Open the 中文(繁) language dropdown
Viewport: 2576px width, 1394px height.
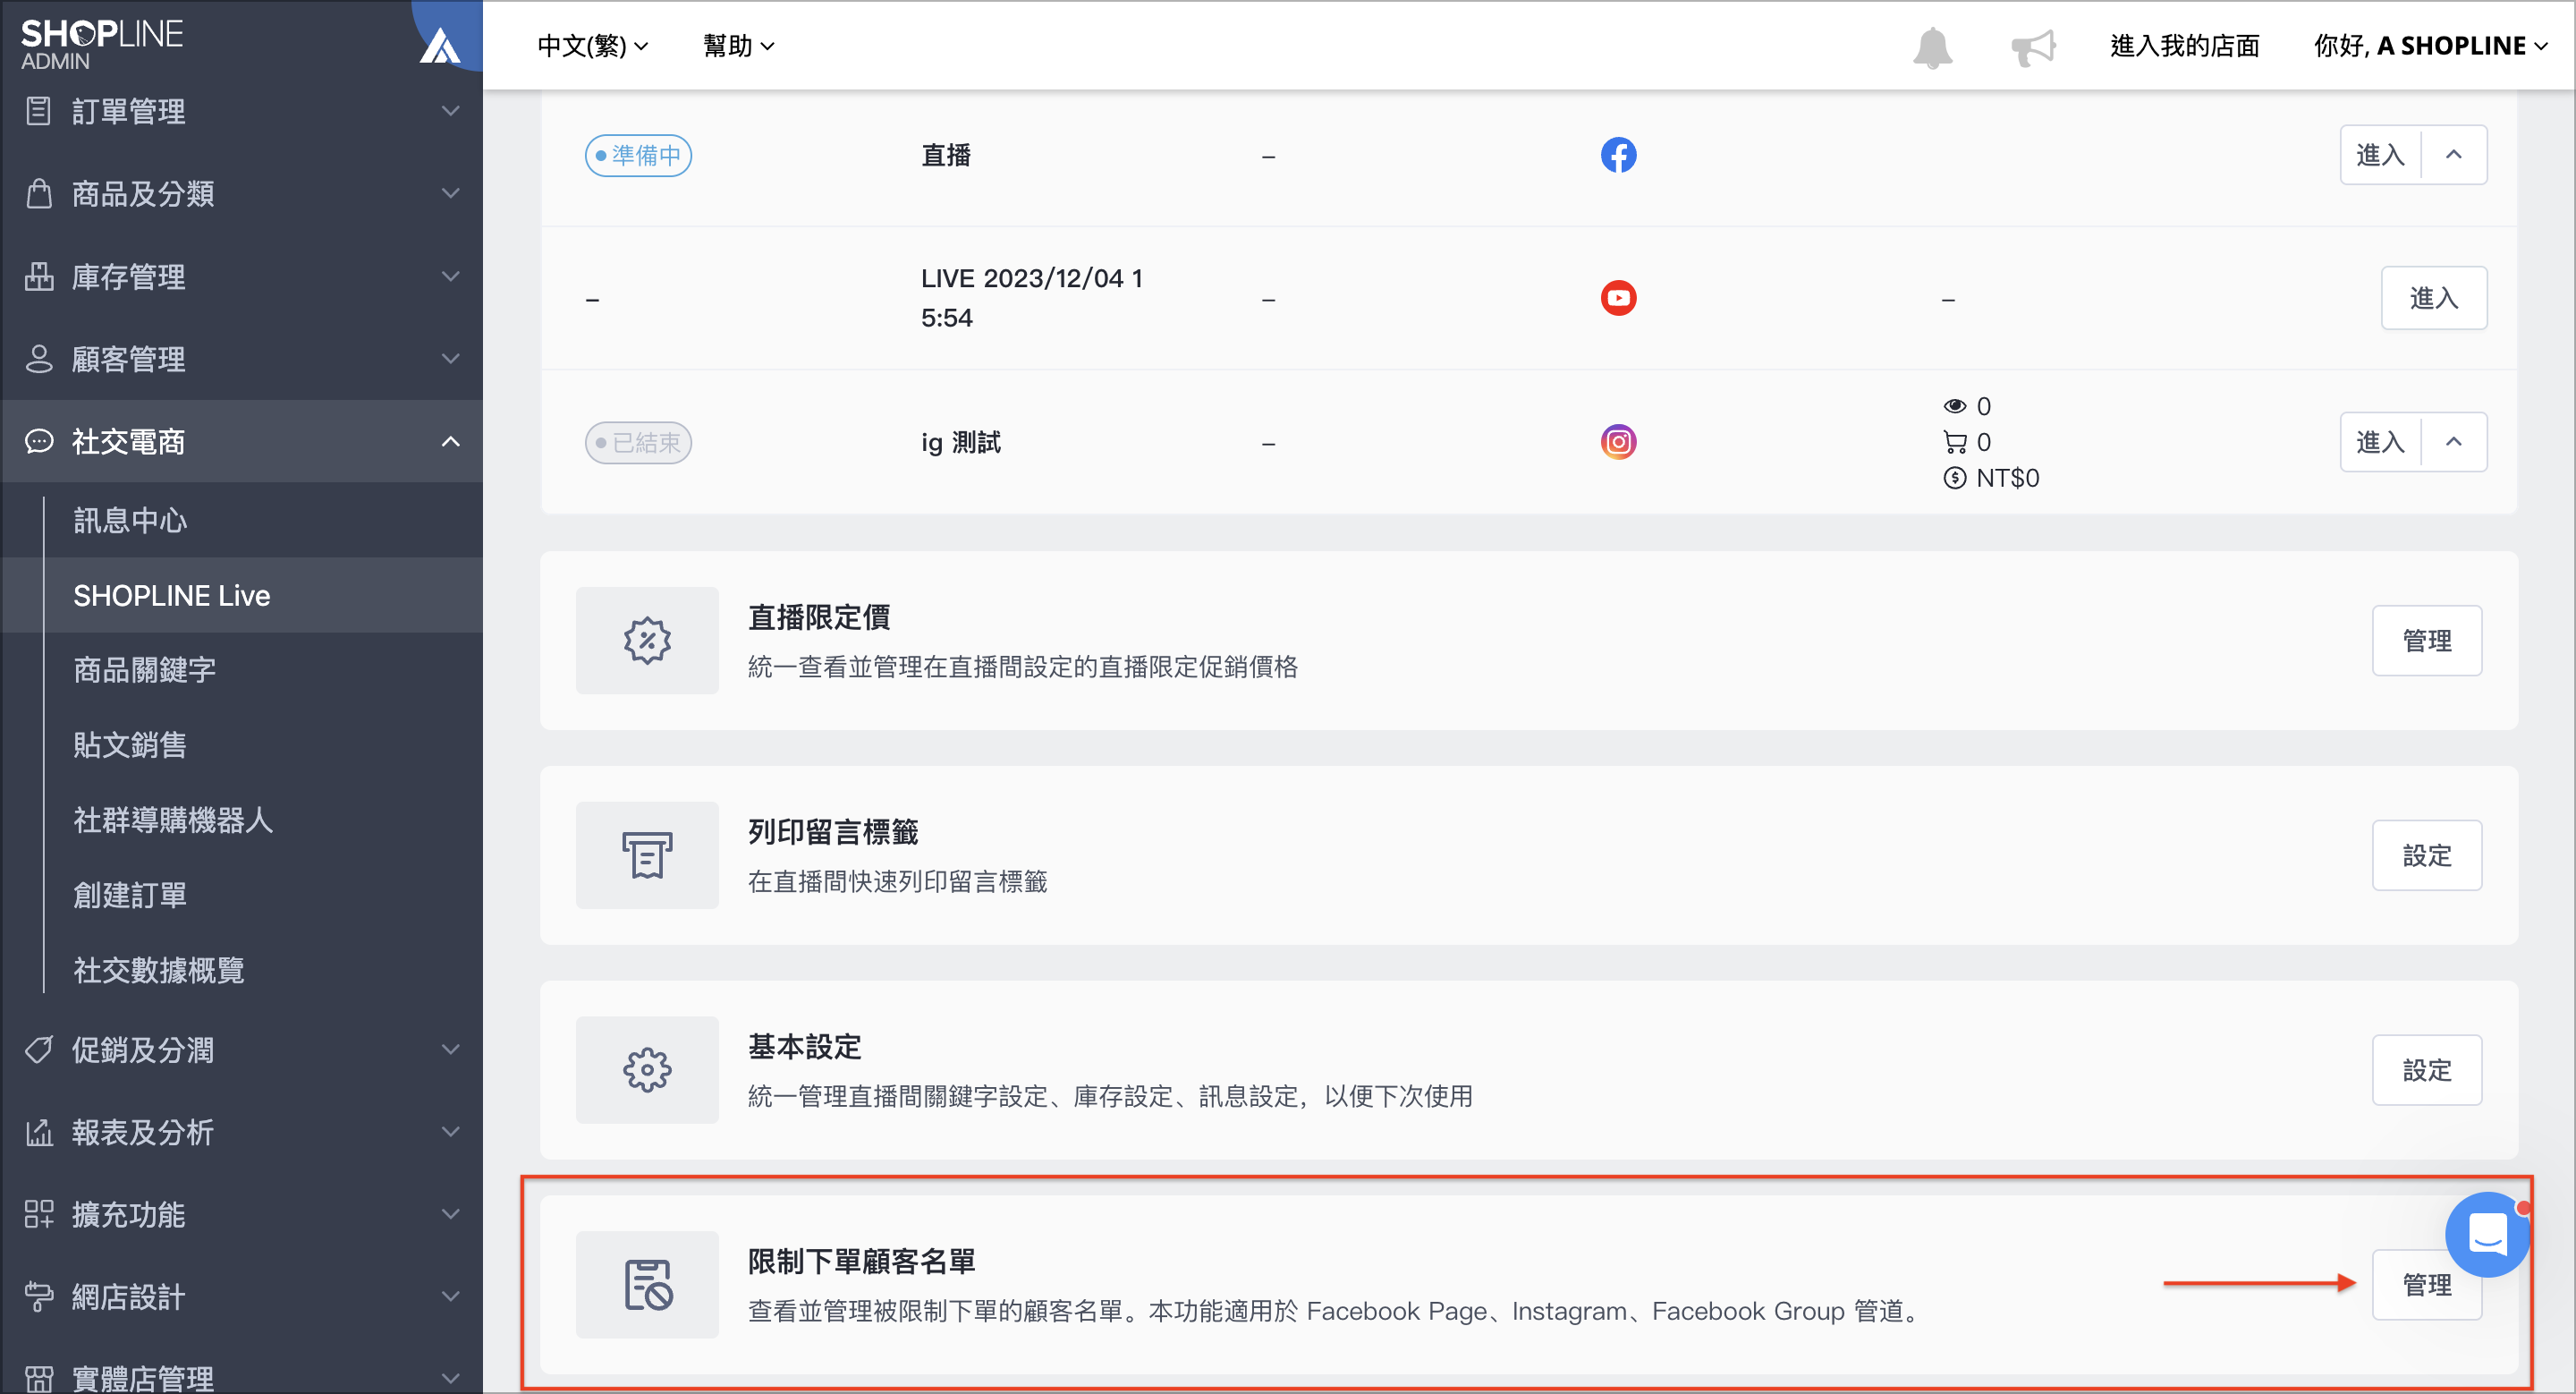point(592,46)
